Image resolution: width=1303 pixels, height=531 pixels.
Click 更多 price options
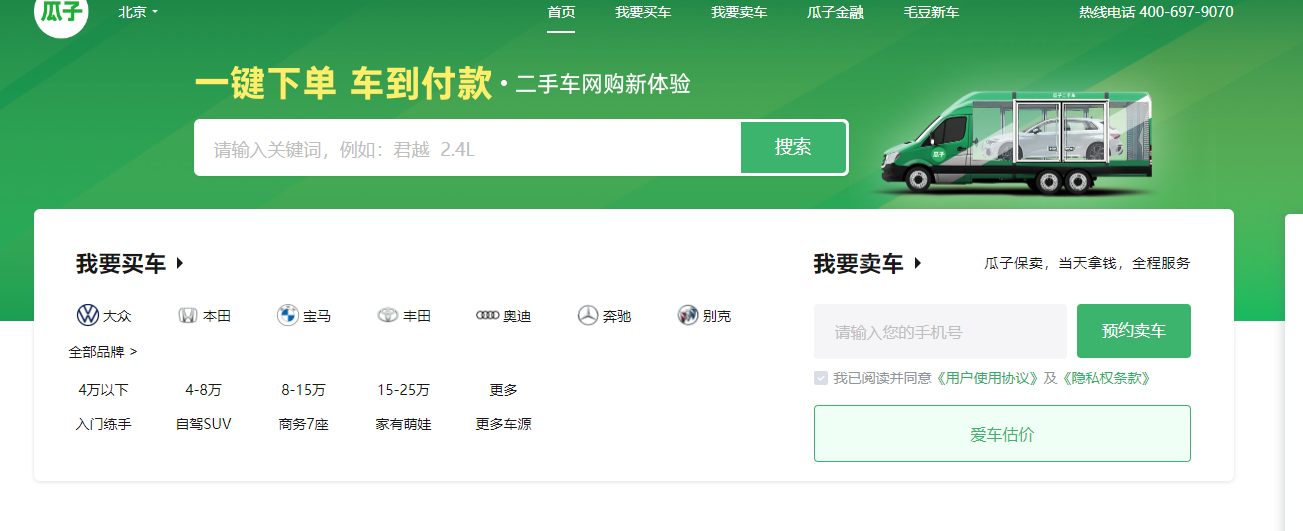[503, 390]
